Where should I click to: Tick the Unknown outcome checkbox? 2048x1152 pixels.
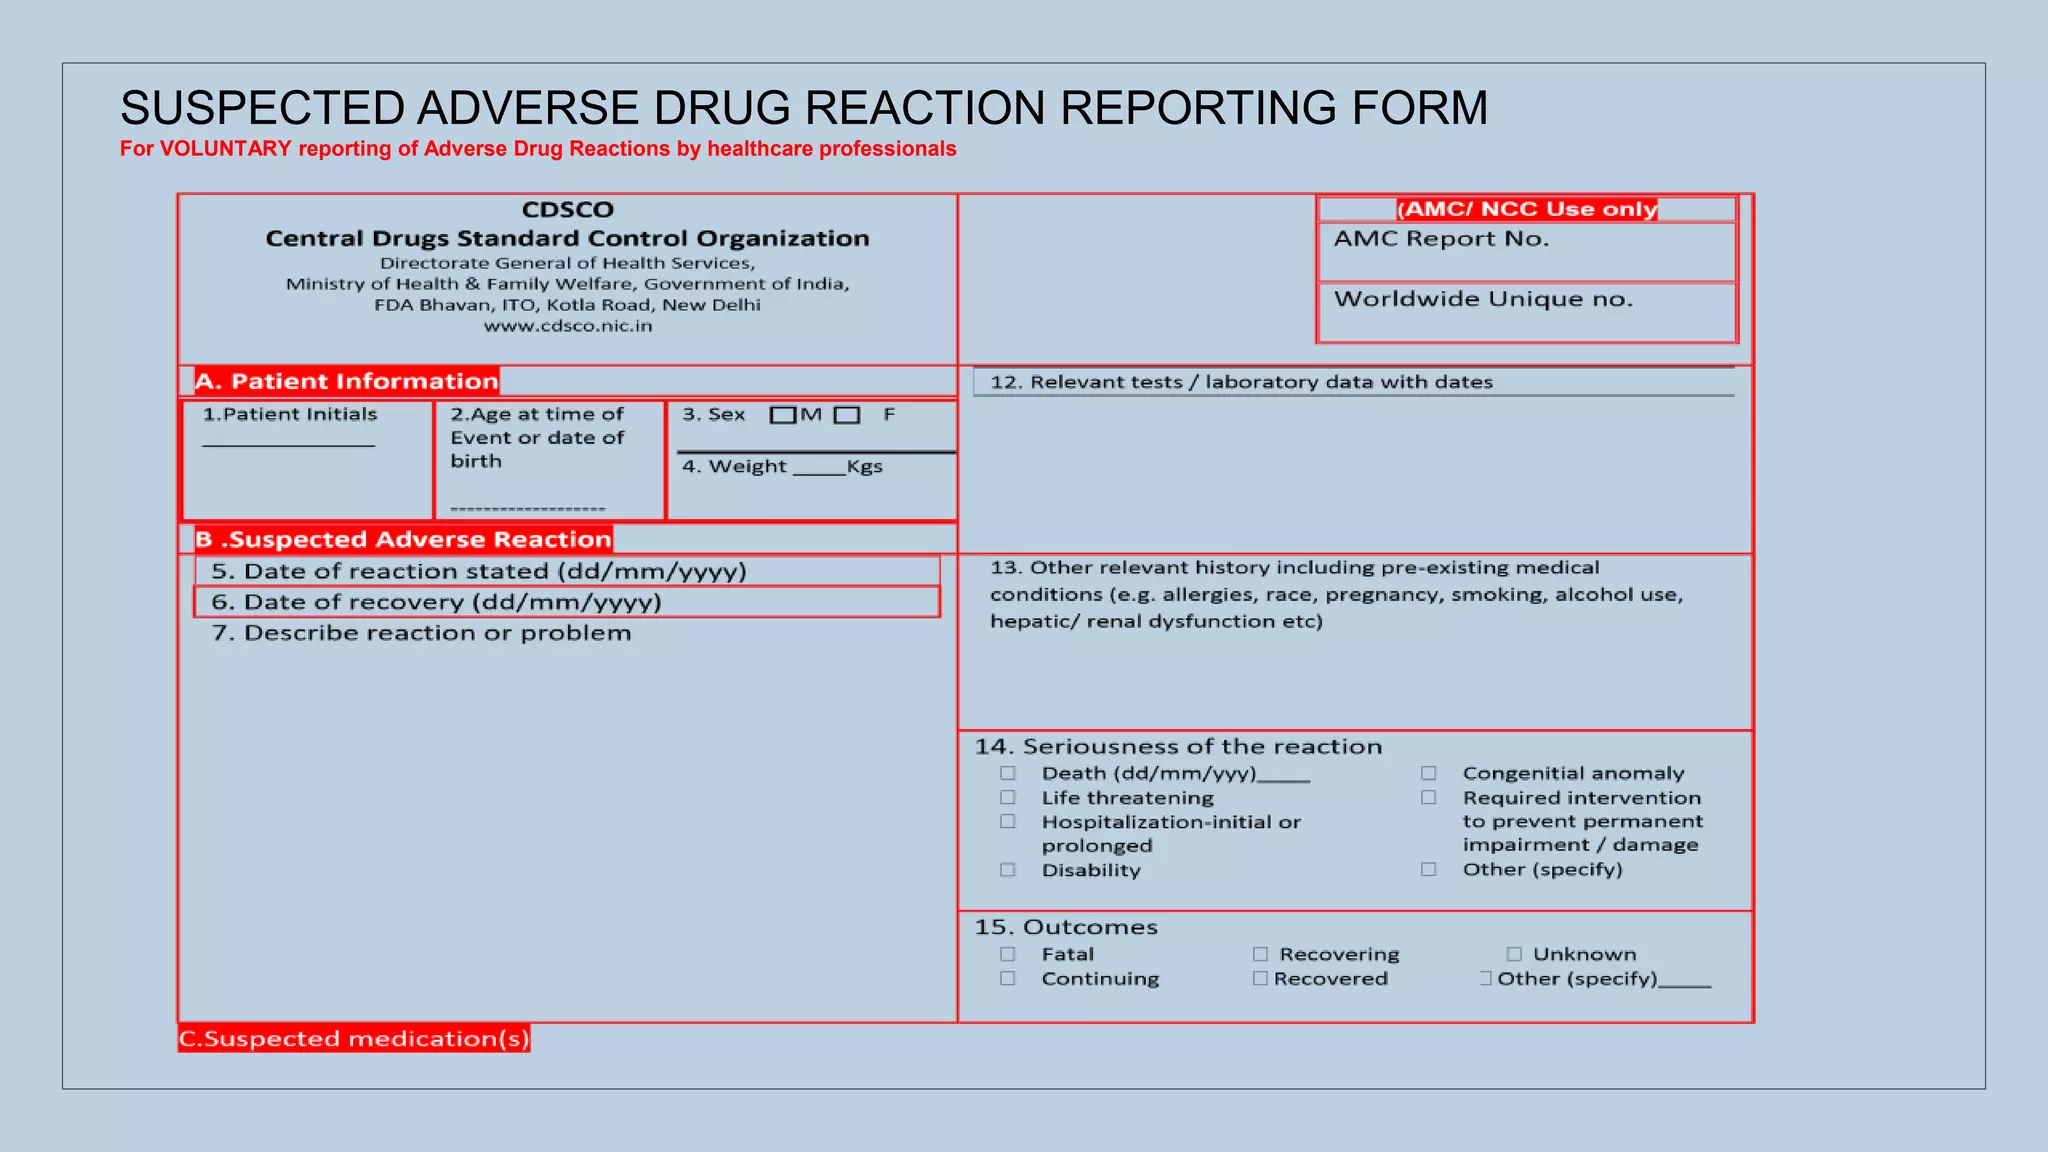(x=1514, y=955)
